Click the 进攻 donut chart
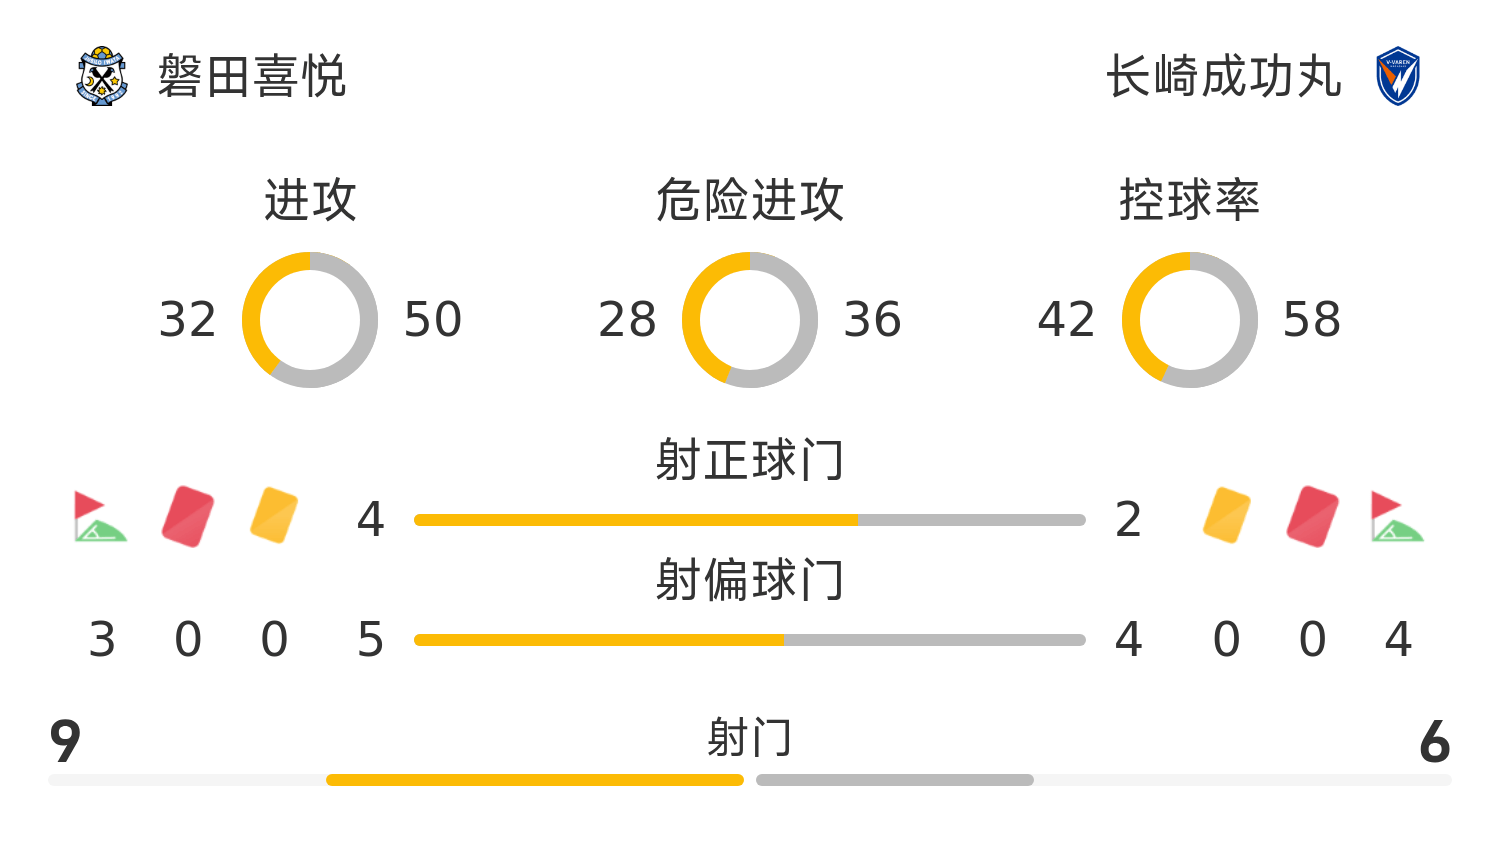 tap(310, 320)
